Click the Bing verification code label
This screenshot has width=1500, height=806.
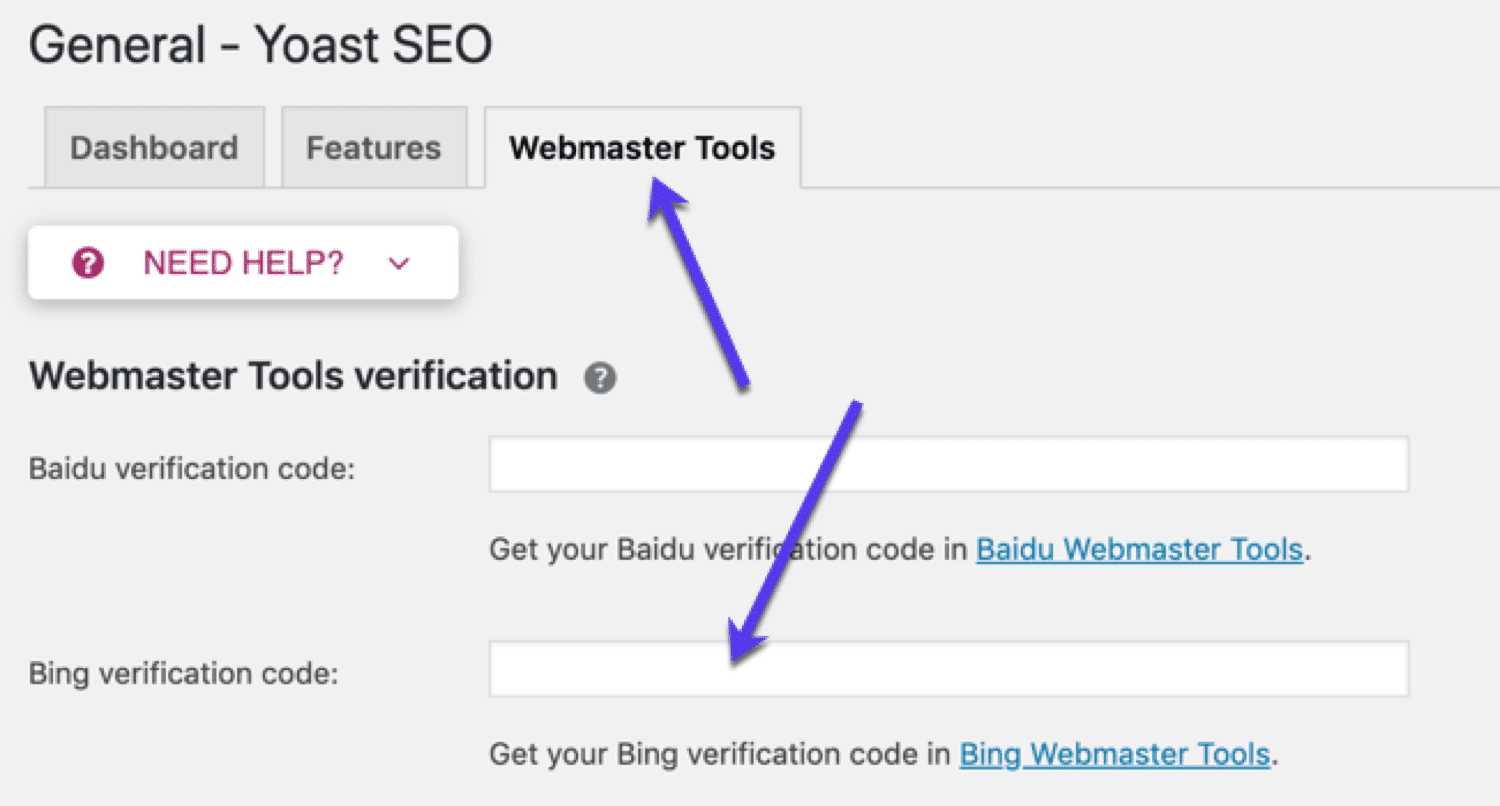tap(186, 673)
